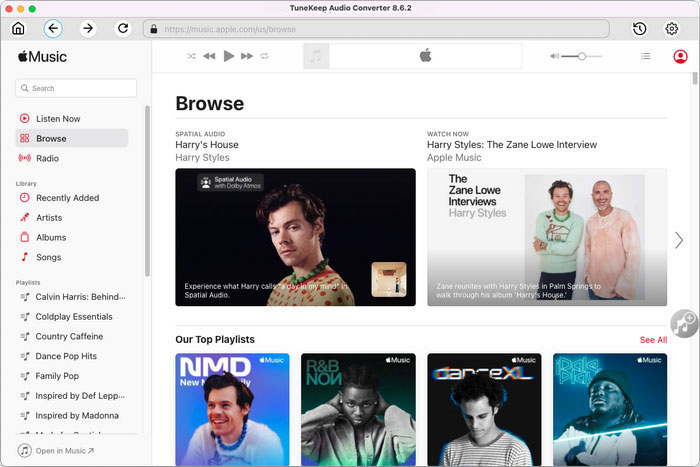Open the red account profile icon
This screenshot has height=467, width=700.
[x=680, y=56]
